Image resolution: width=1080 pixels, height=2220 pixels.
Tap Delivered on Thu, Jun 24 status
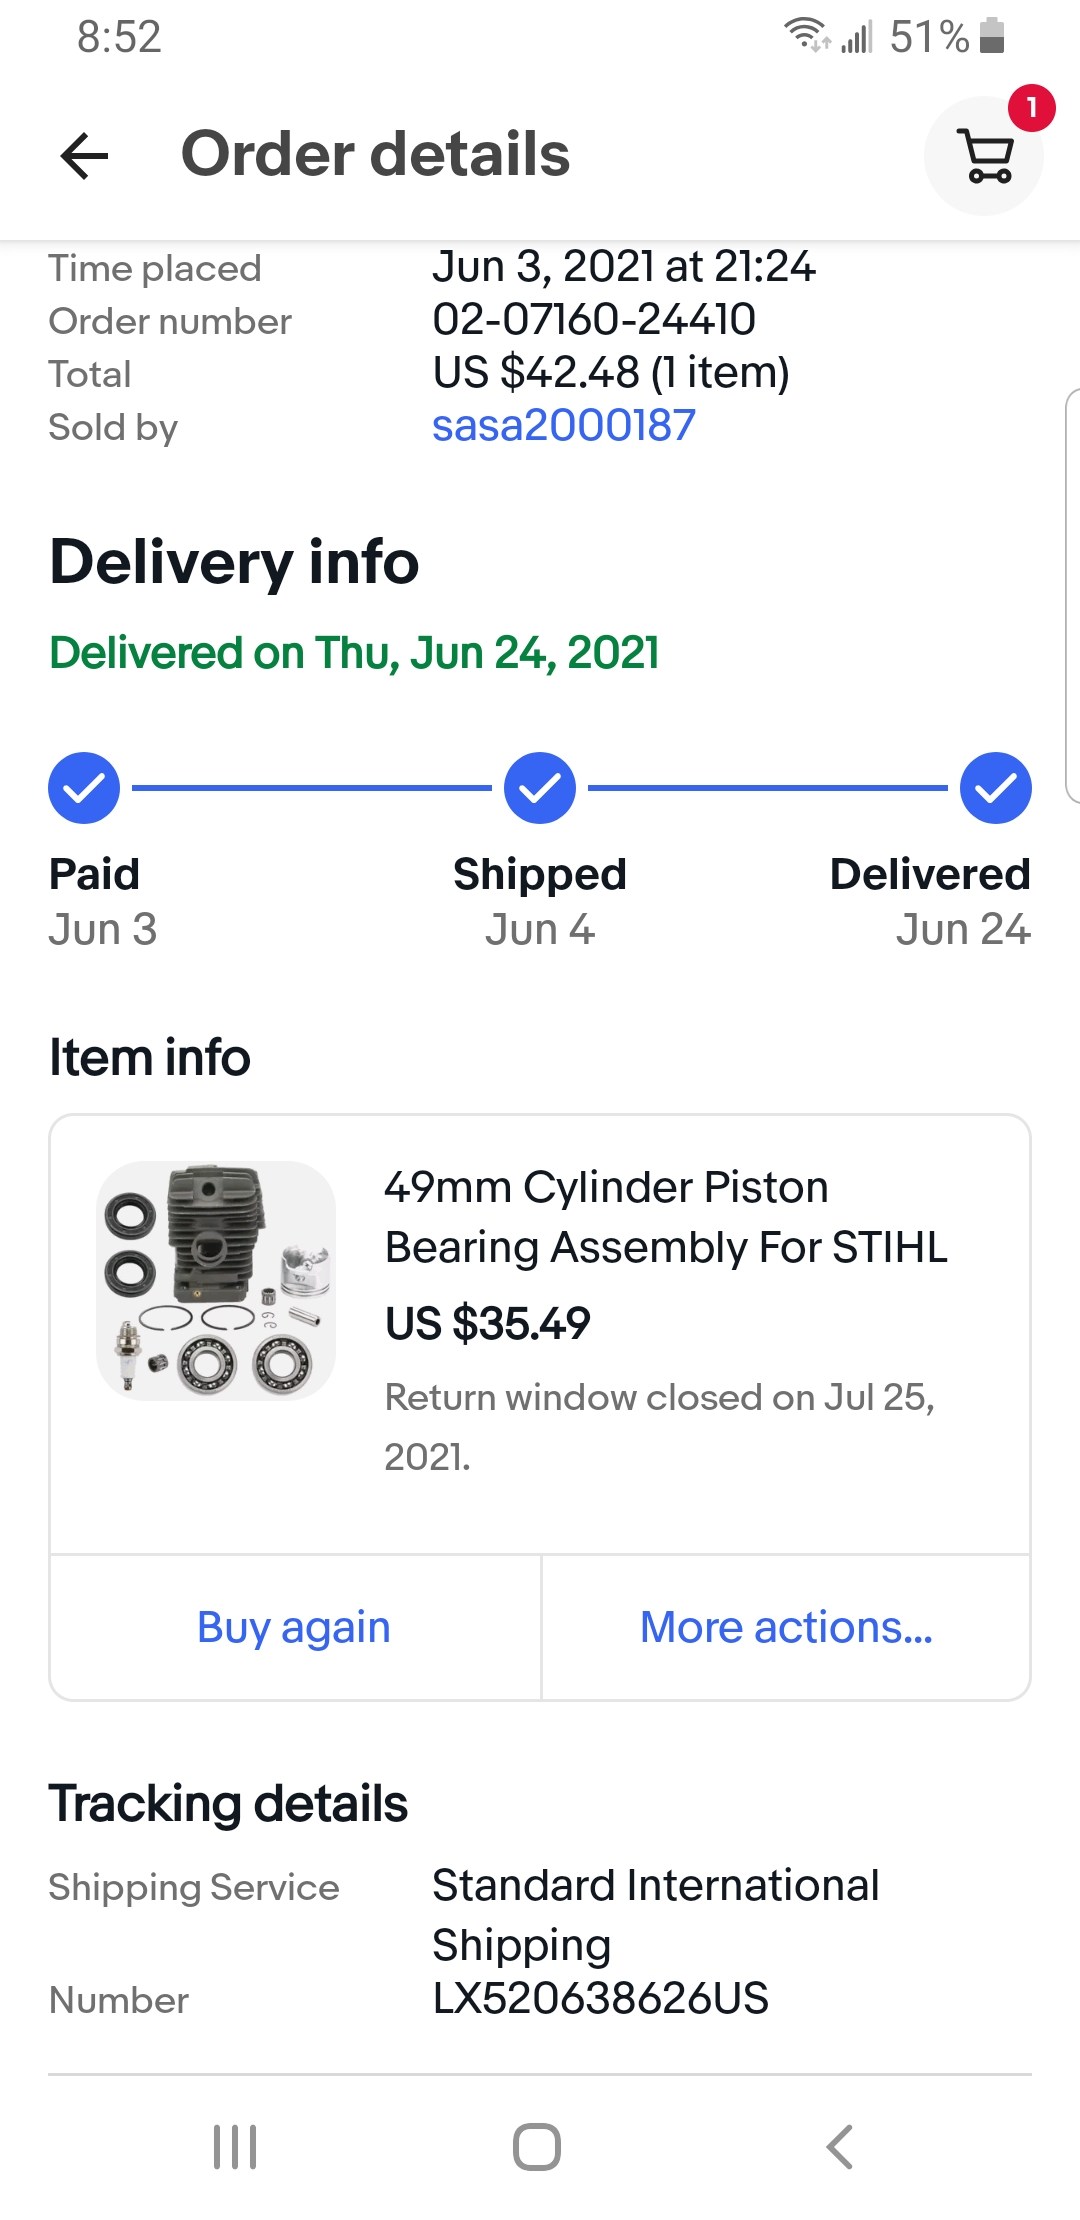click(354, 653)
